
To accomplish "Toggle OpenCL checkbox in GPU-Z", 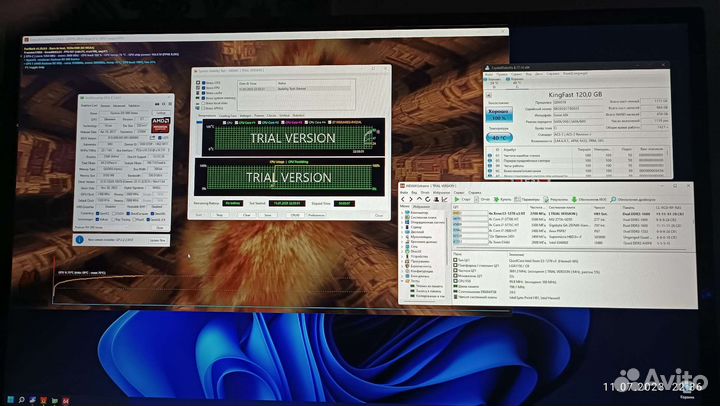I will (x=97, y=214).
